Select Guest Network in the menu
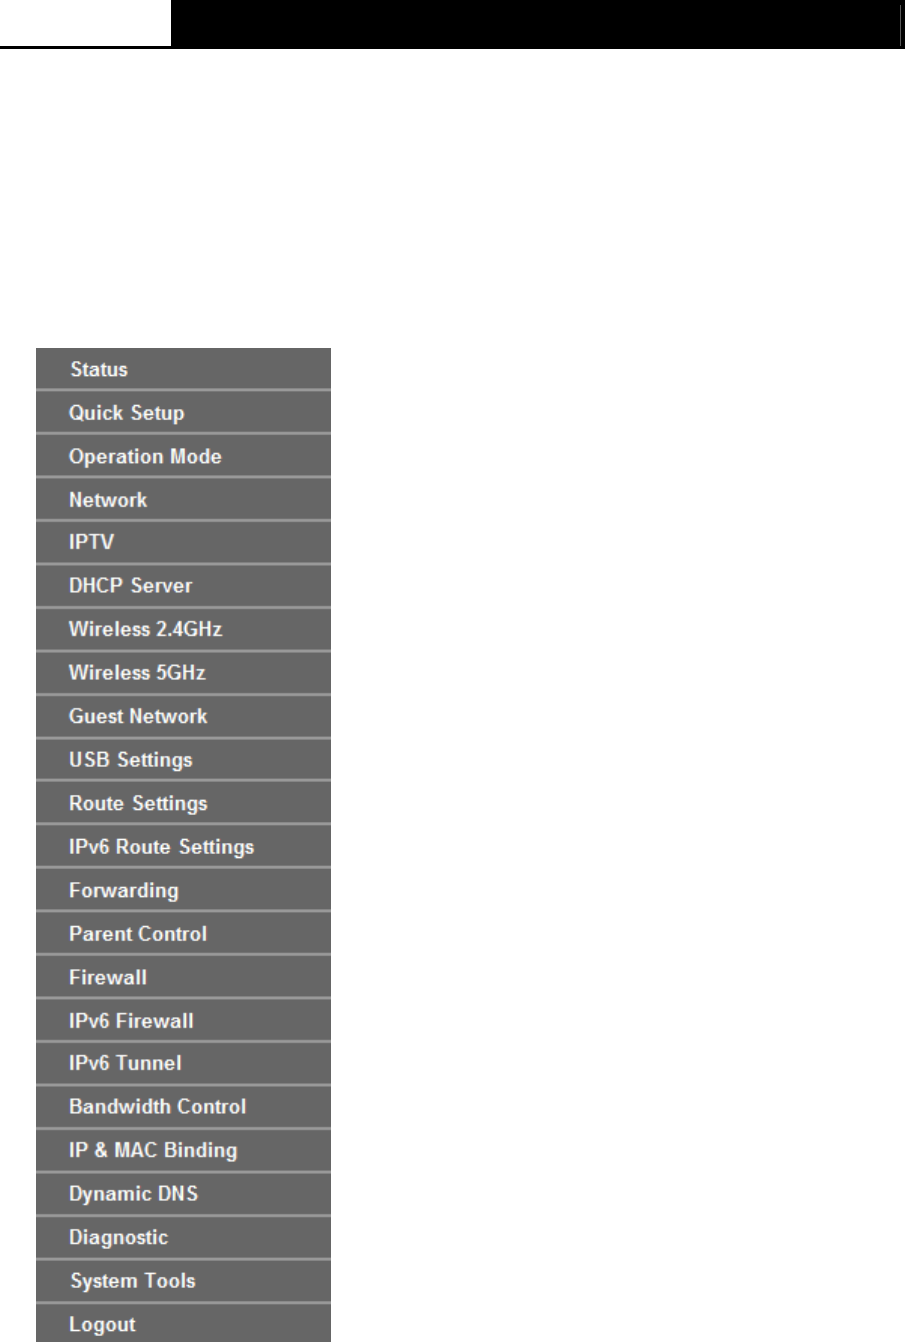Image resolution: width=905 pixels, height=1342 pixels. (x=183, y=716)
